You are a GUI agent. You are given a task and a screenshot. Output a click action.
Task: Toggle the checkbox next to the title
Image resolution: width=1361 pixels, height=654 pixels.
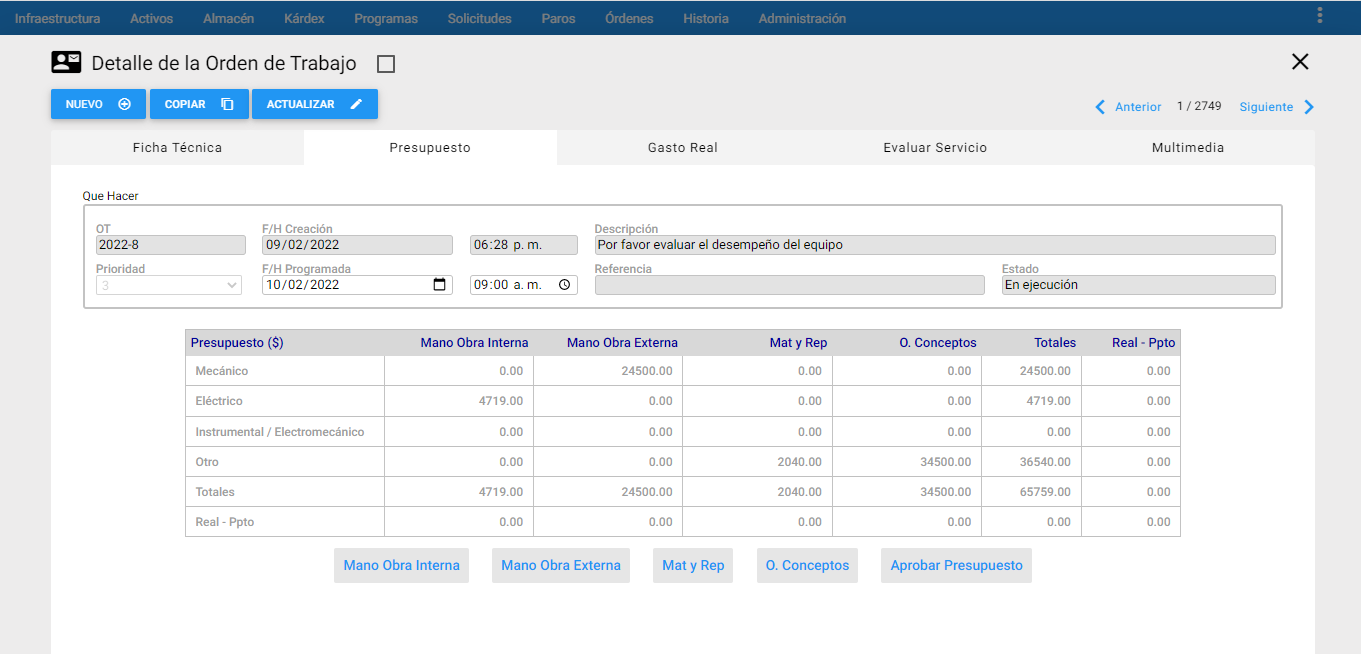point(386,64)
